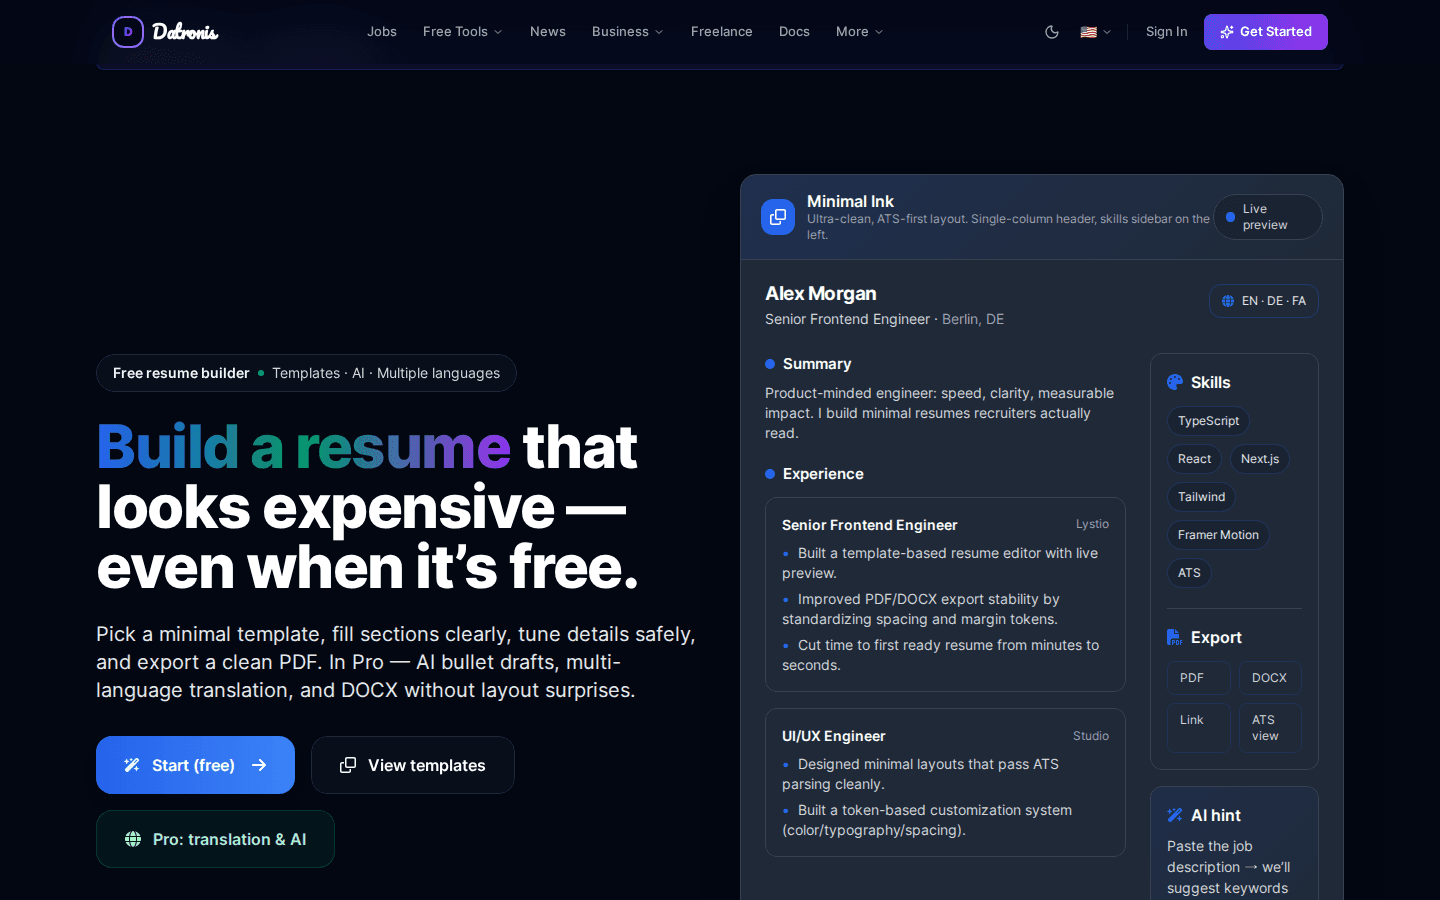Click the Senior Frontend Engineer job title
The width and height of the screenshot is (1440, 900).
tap(870, 525)
